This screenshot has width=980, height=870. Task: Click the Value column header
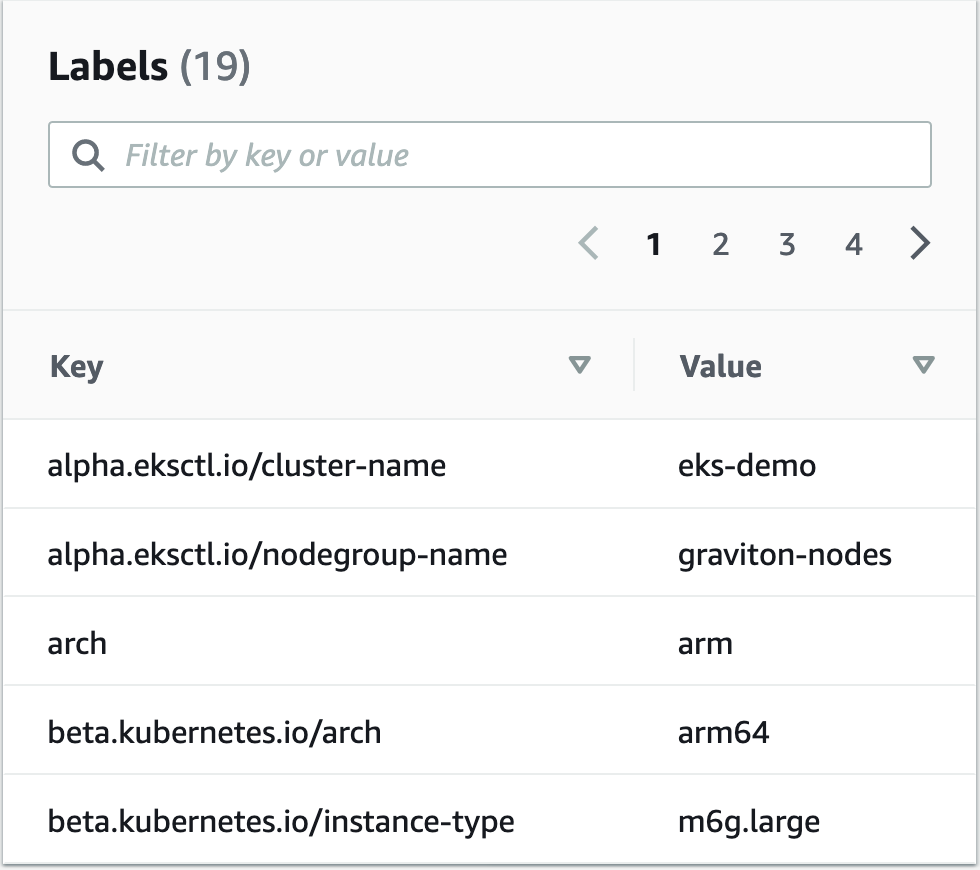[720, 366]
